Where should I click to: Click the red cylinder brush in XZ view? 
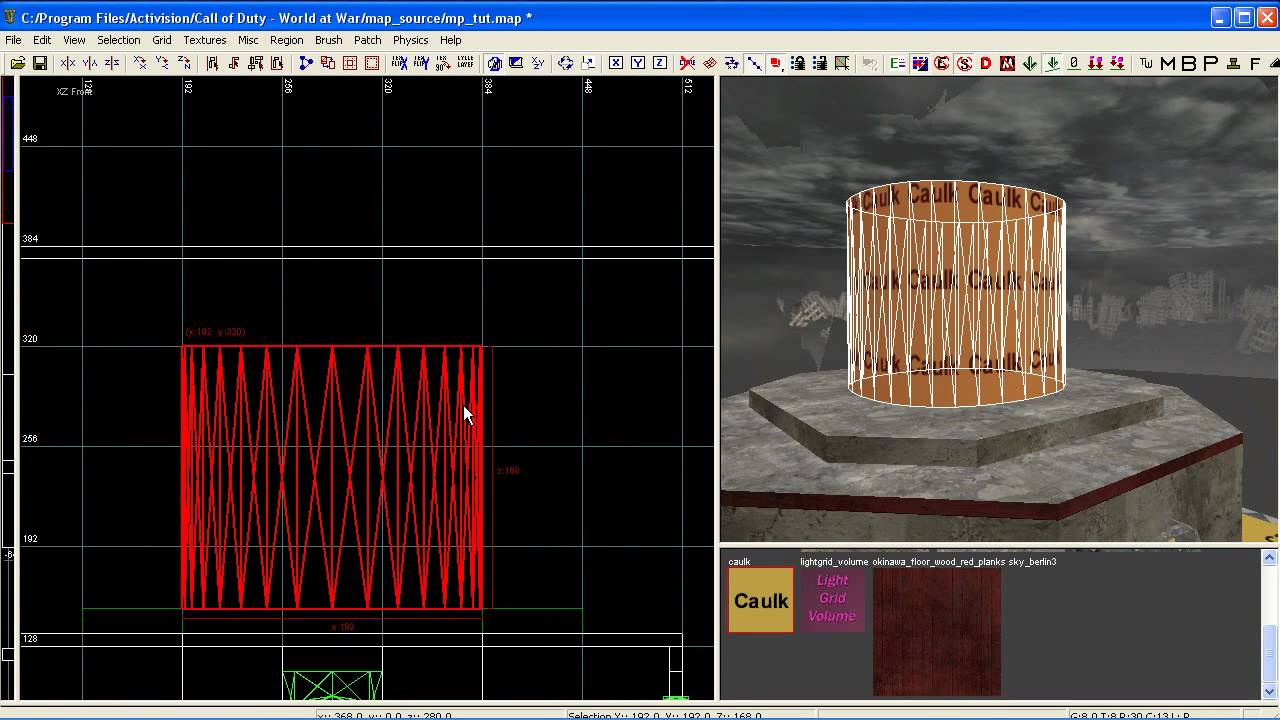(332, 477)
